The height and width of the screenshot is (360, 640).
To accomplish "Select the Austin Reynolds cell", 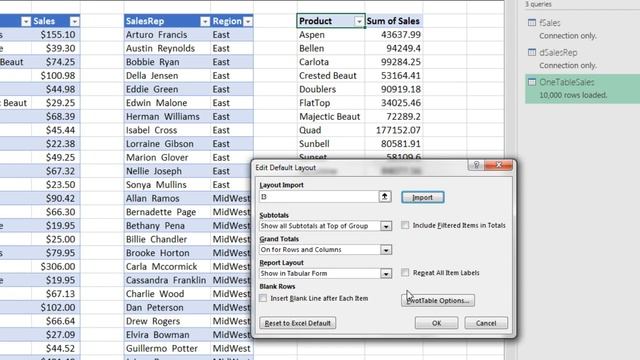I will point(167,49).
